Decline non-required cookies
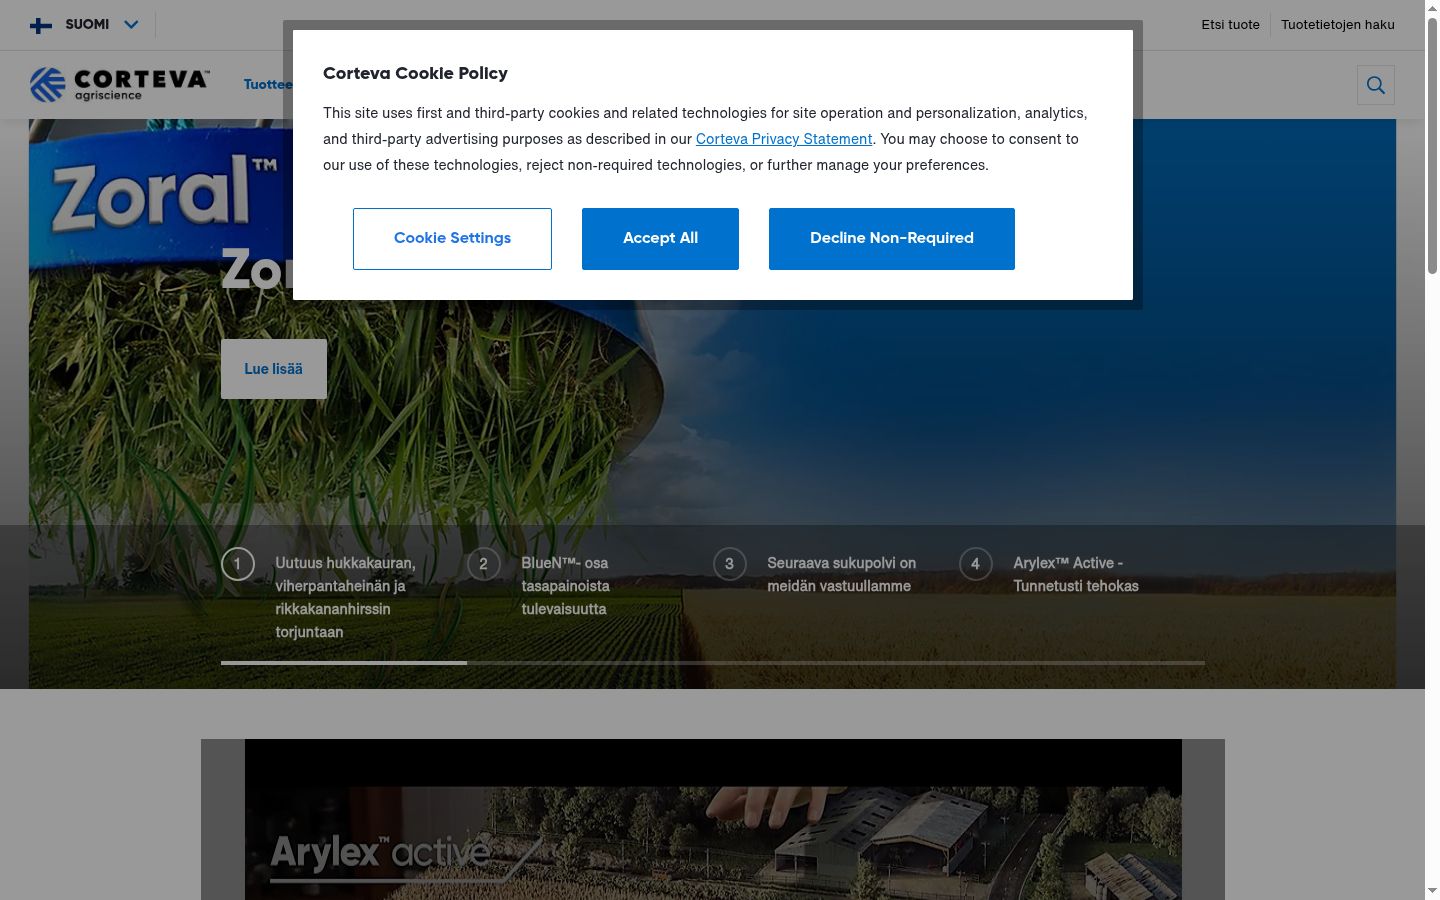This screenshot has height=900, width=1440. point(891,238)
